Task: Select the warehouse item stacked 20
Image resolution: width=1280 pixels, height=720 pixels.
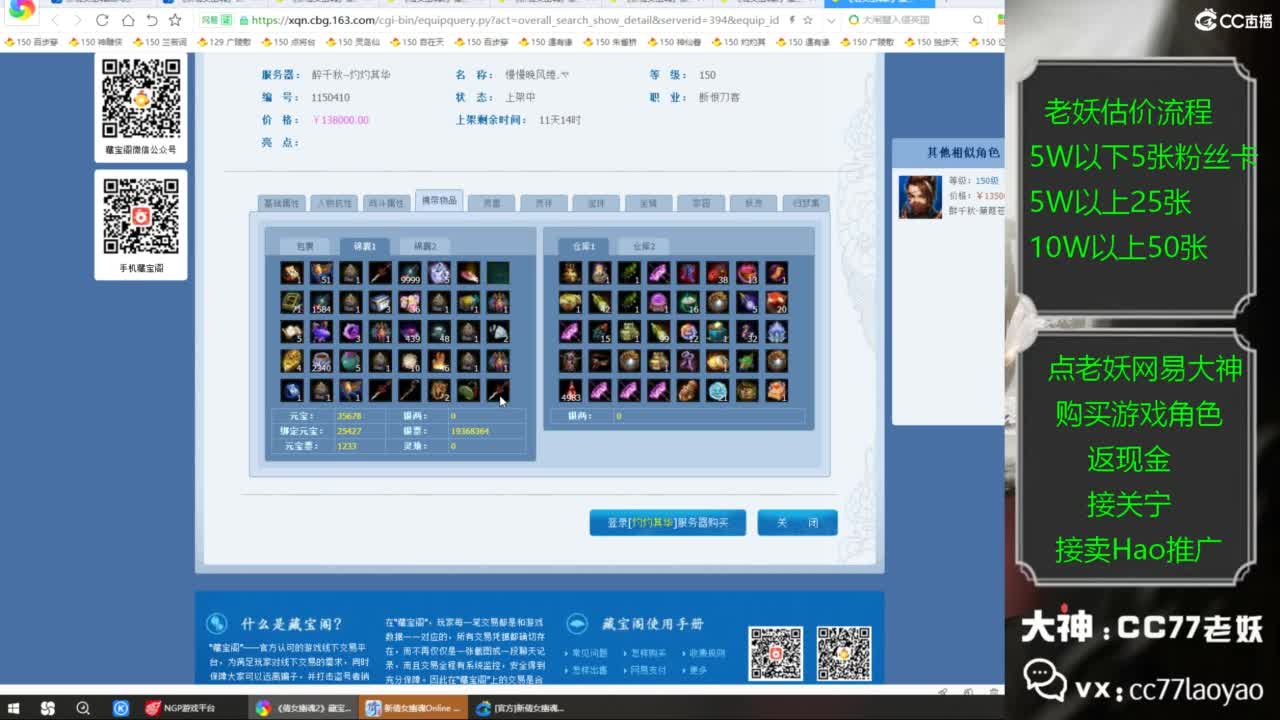Action: pyautogui.click(x=776, y=302)
